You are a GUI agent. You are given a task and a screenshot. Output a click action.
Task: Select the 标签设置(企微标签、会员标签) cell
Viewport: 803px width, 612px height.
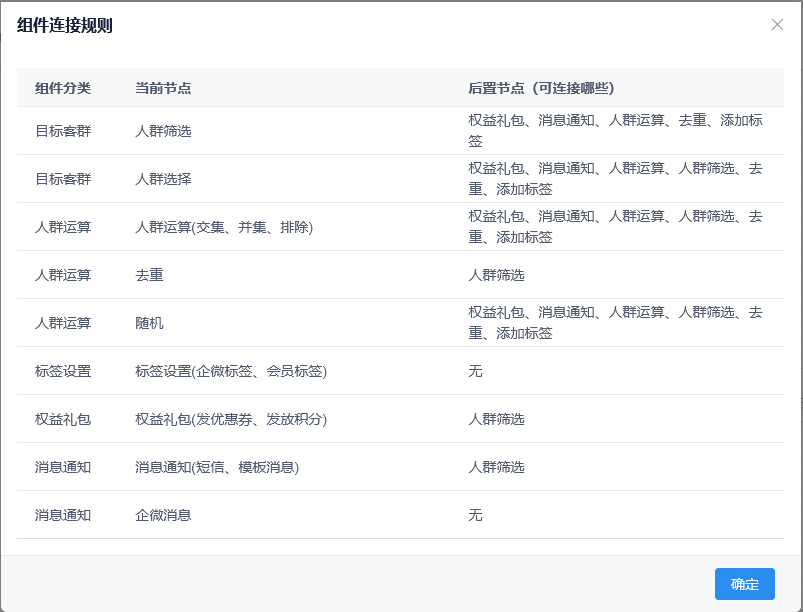point(231,371)
